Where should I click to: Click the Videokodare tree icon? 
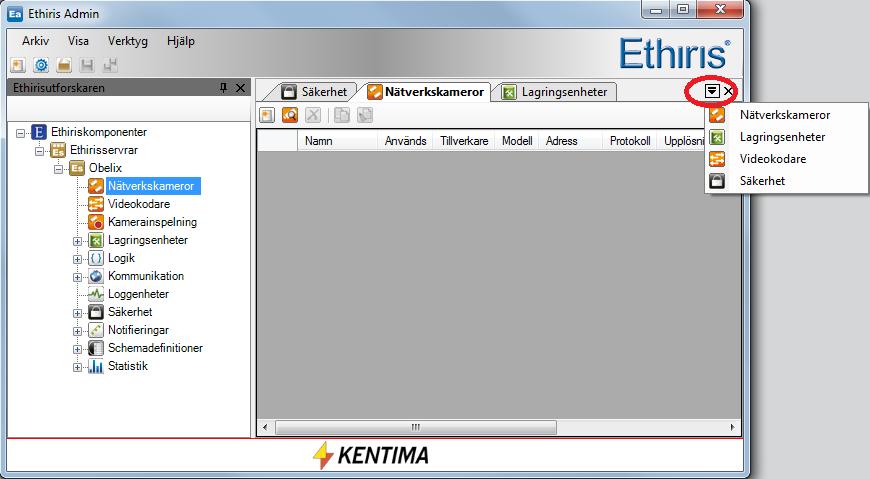96,204
